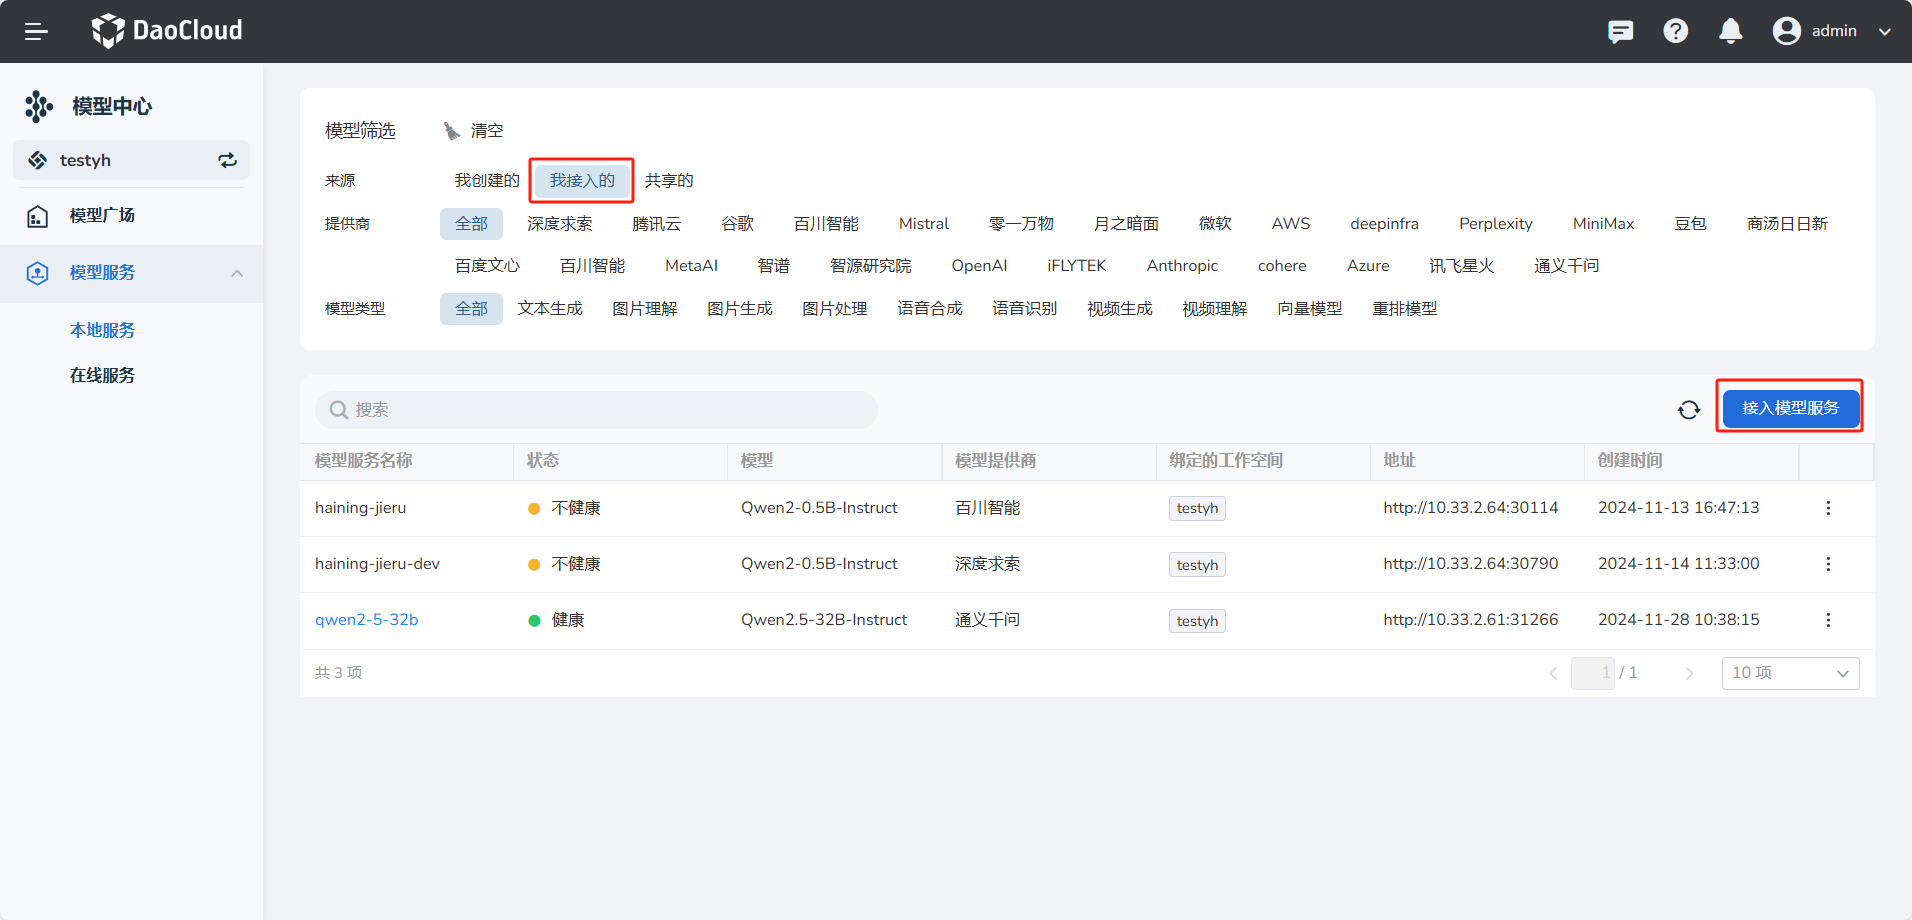The image size is (1912, 920).
Task: Click the 创建时间 column header
Action: pos(1630,461)
